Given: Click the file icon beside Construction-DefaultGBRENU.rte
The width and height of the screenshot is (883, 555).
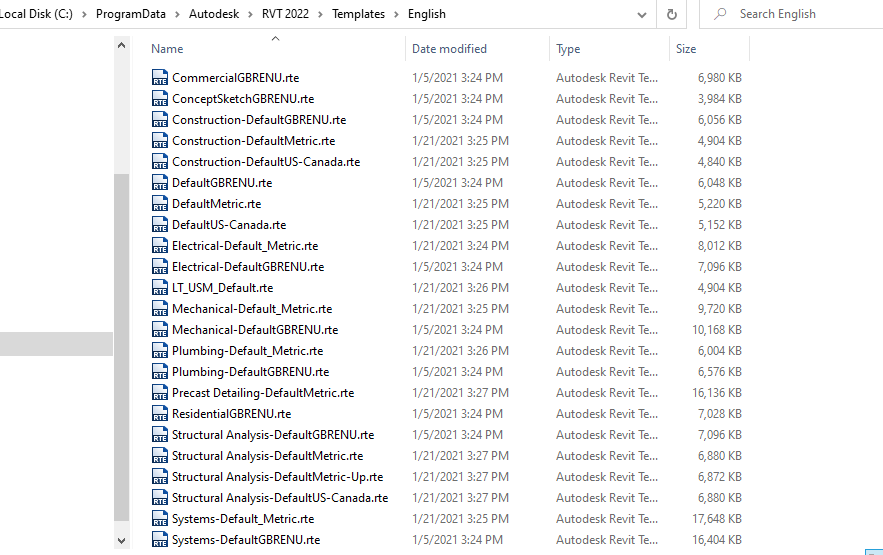Looking at the screenshot, I should point(160,120).
